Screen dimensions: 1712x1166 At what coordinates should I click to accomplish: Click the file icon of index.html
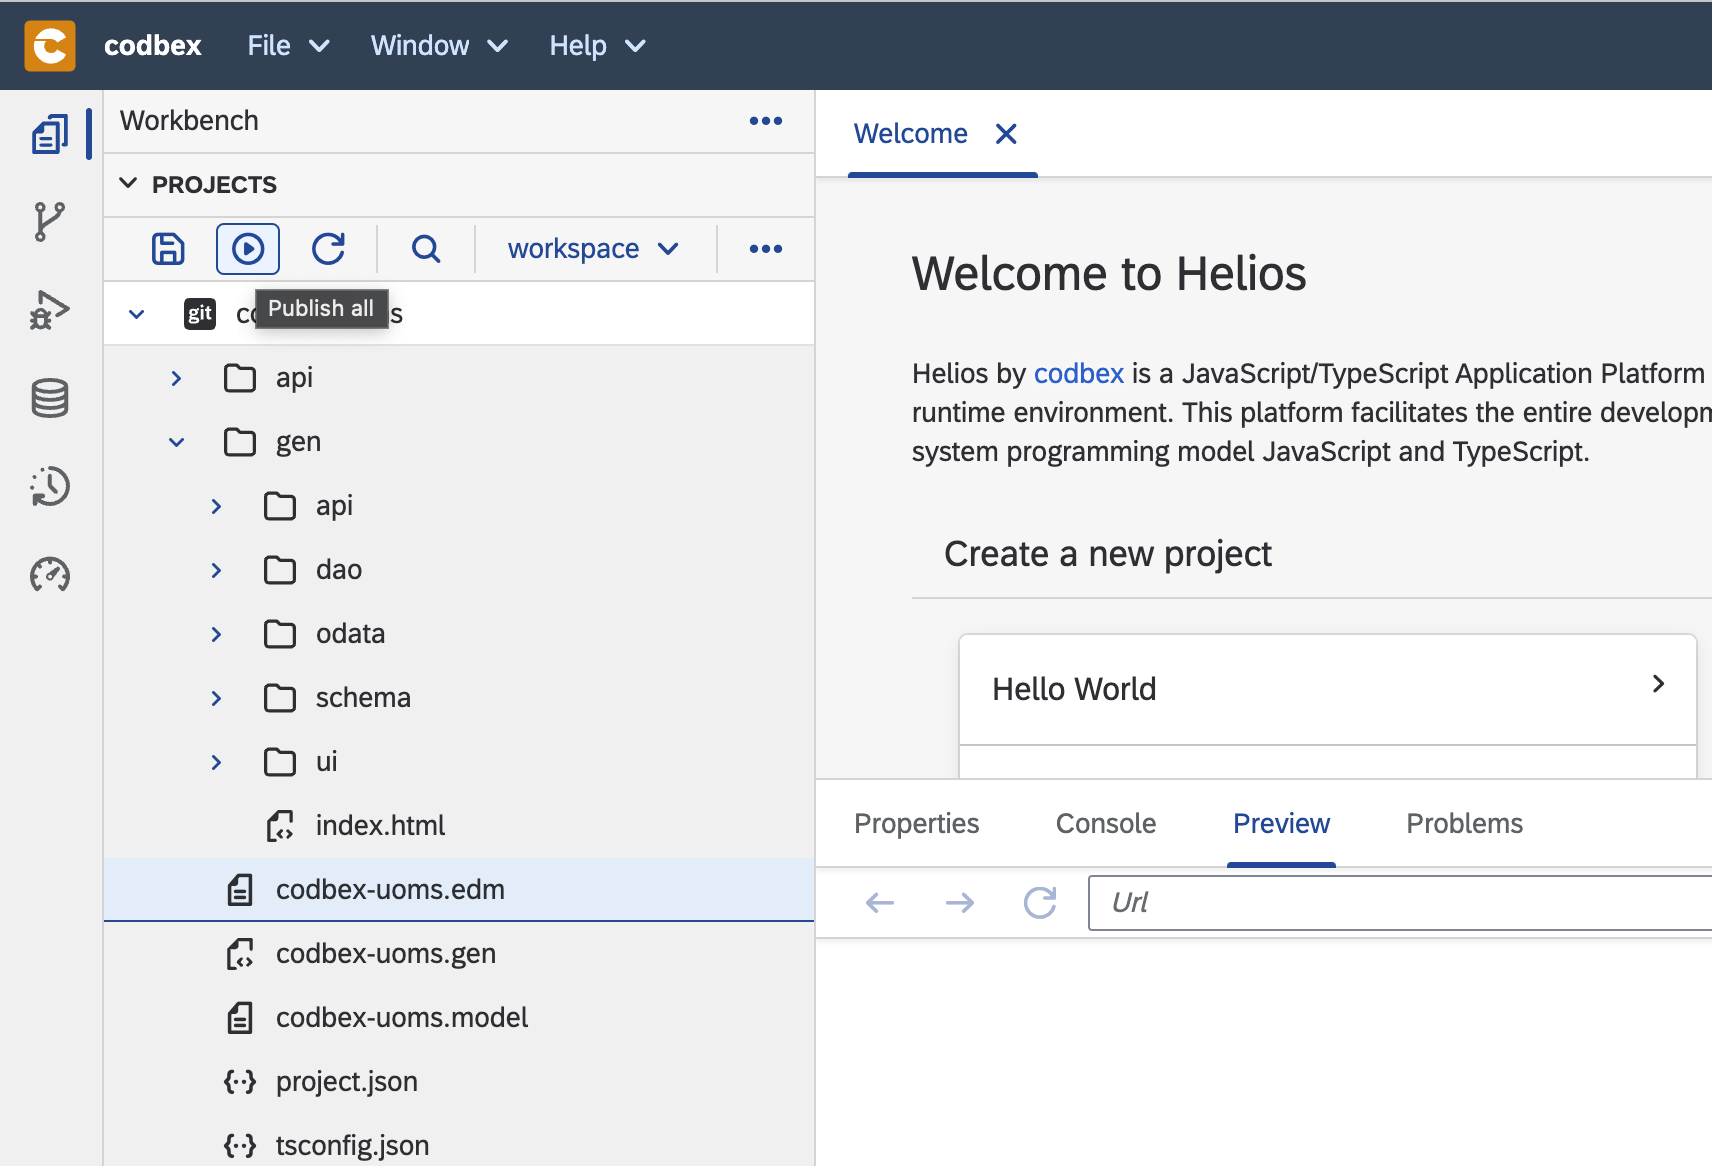pos(280,826)
